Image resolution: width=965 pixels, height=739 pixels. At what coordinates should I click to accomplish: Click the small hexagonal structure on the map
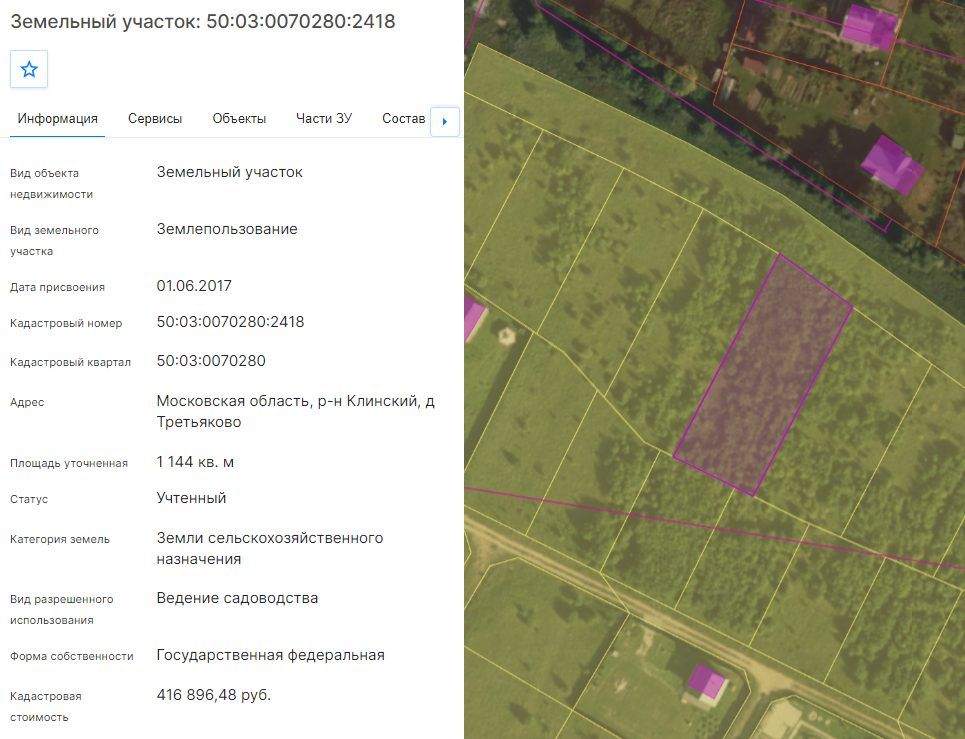coord(506,336)
